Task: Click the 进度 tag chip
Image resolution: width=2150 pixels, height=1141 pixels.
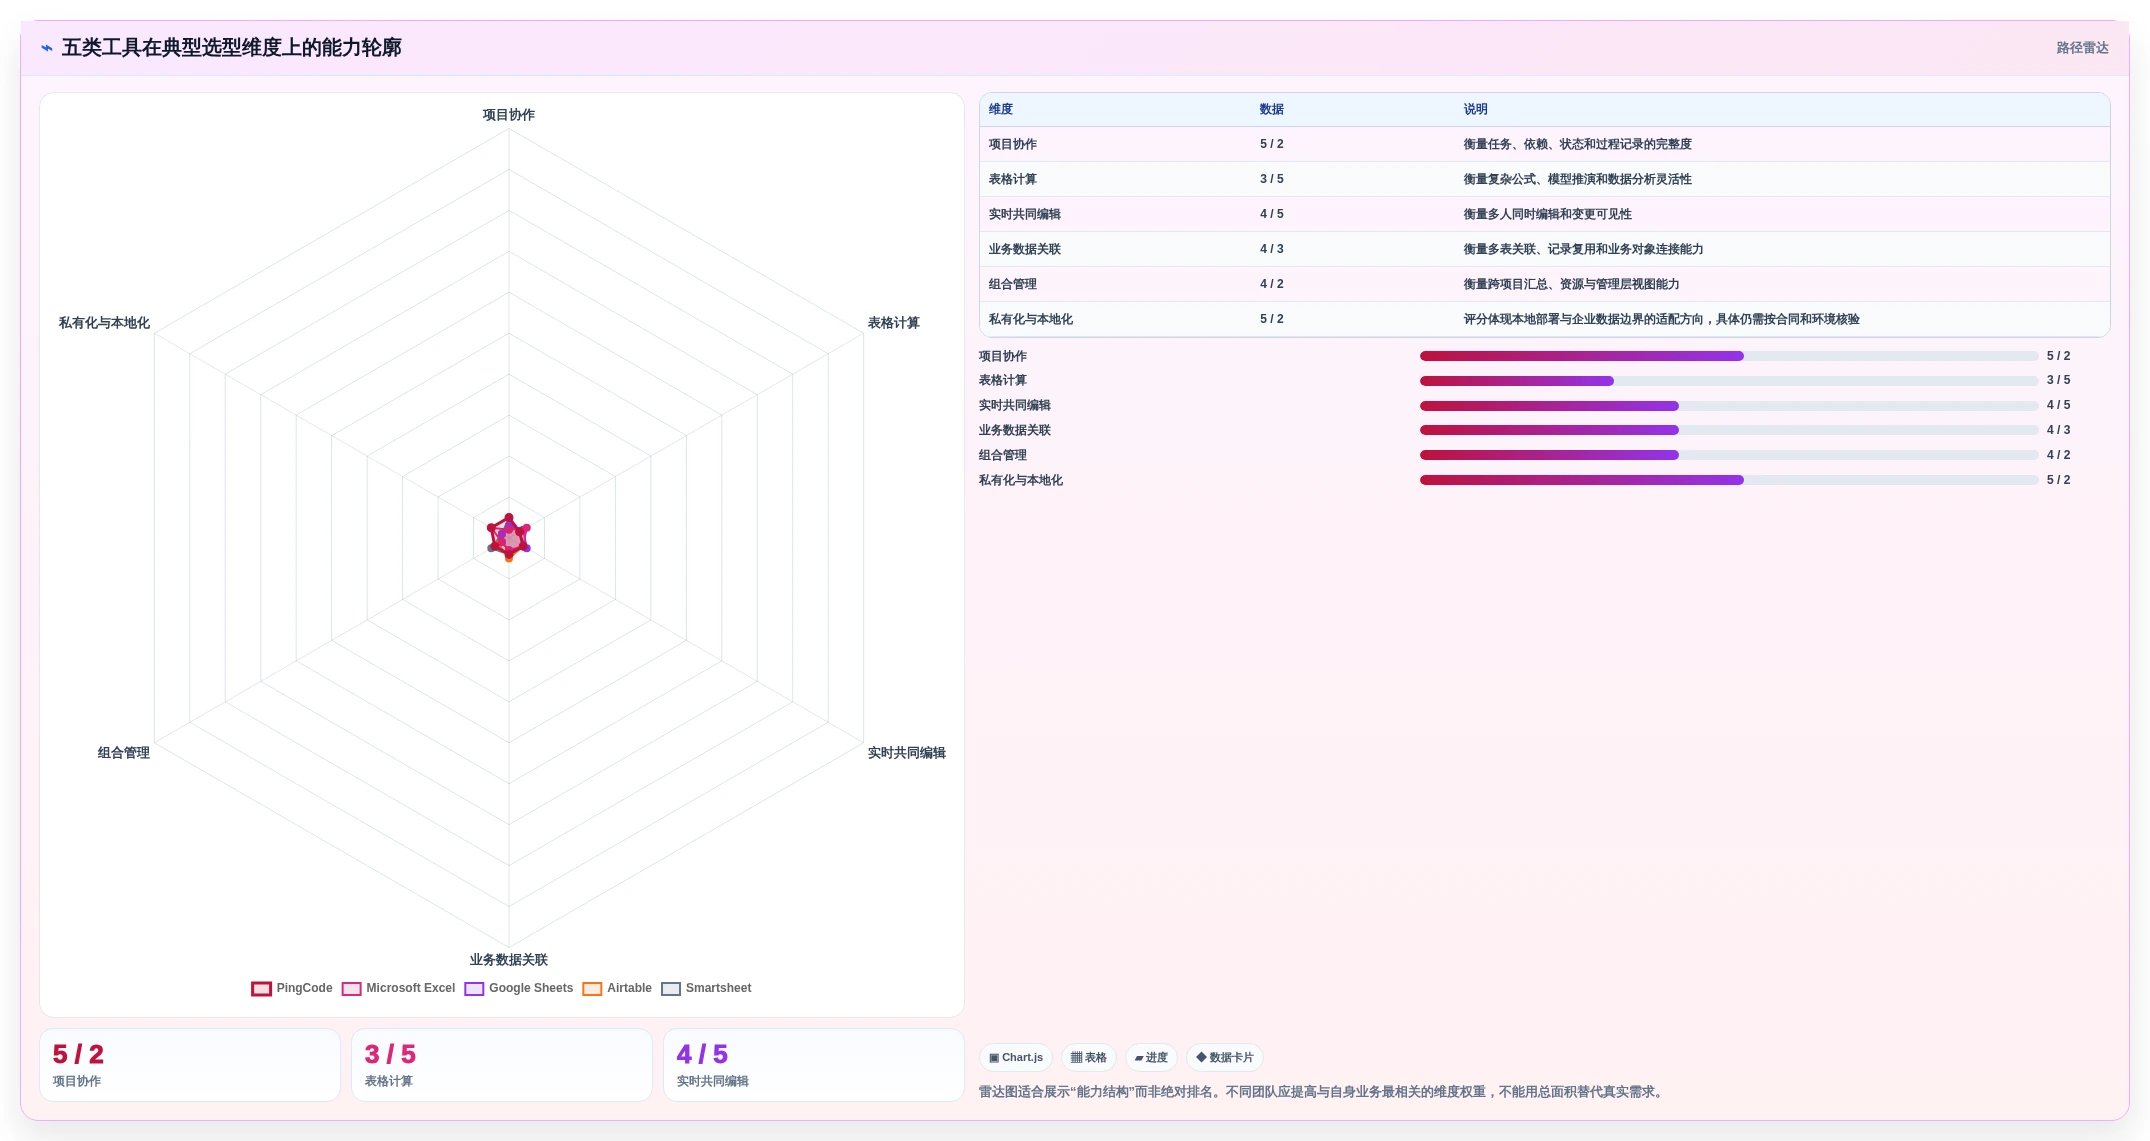Action: click(x=1151, y=1057)
